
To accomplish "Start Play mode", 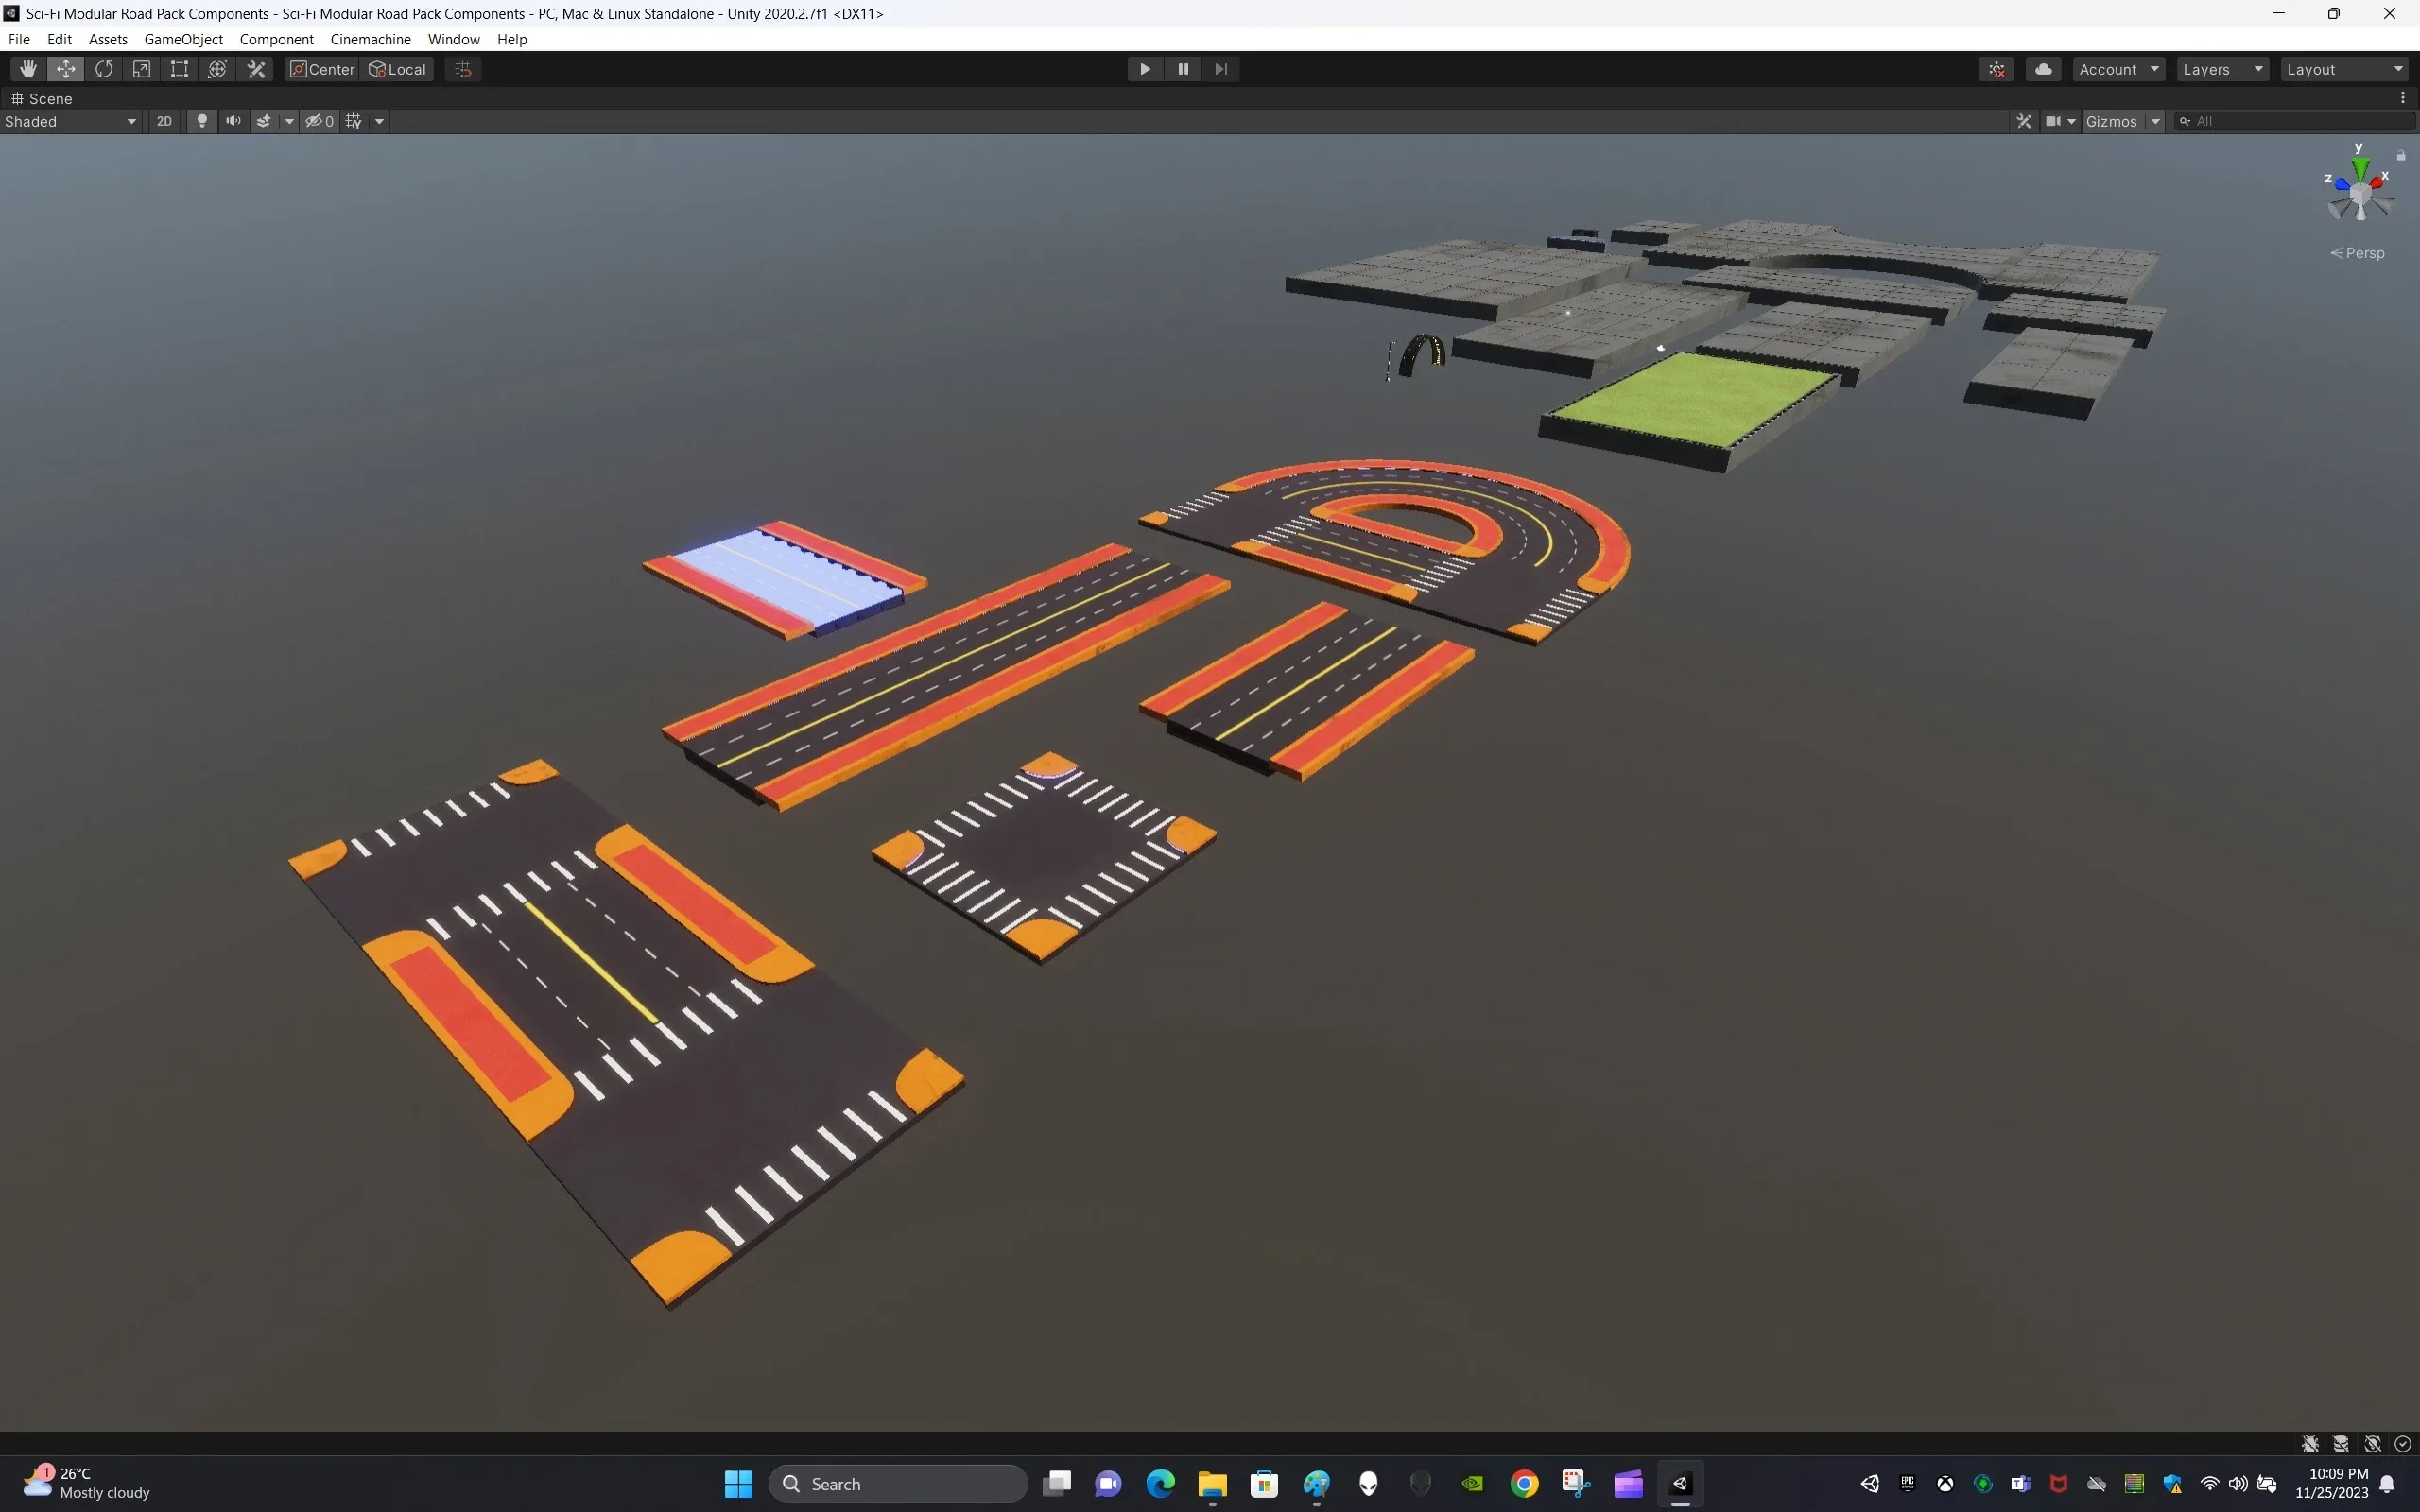I will 1145,69.
